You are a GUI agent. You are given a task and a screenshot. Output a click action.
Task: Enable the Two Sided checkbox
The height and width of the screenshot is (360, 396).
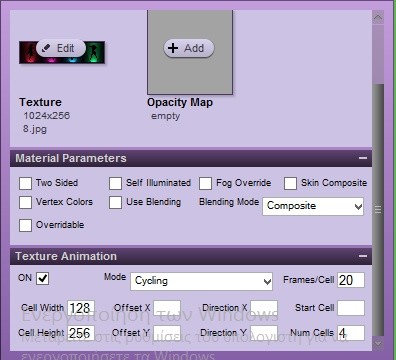pos(25,183)
